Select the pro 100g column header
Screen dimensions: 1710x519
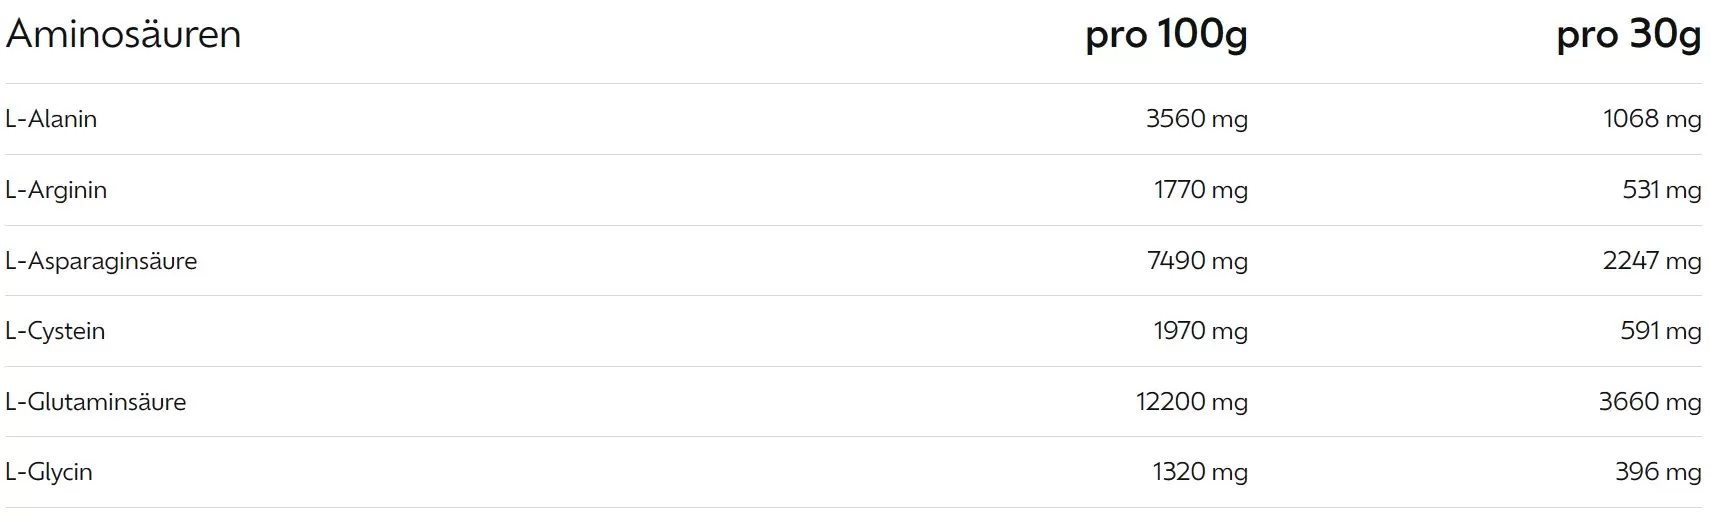click(1166, 36)
